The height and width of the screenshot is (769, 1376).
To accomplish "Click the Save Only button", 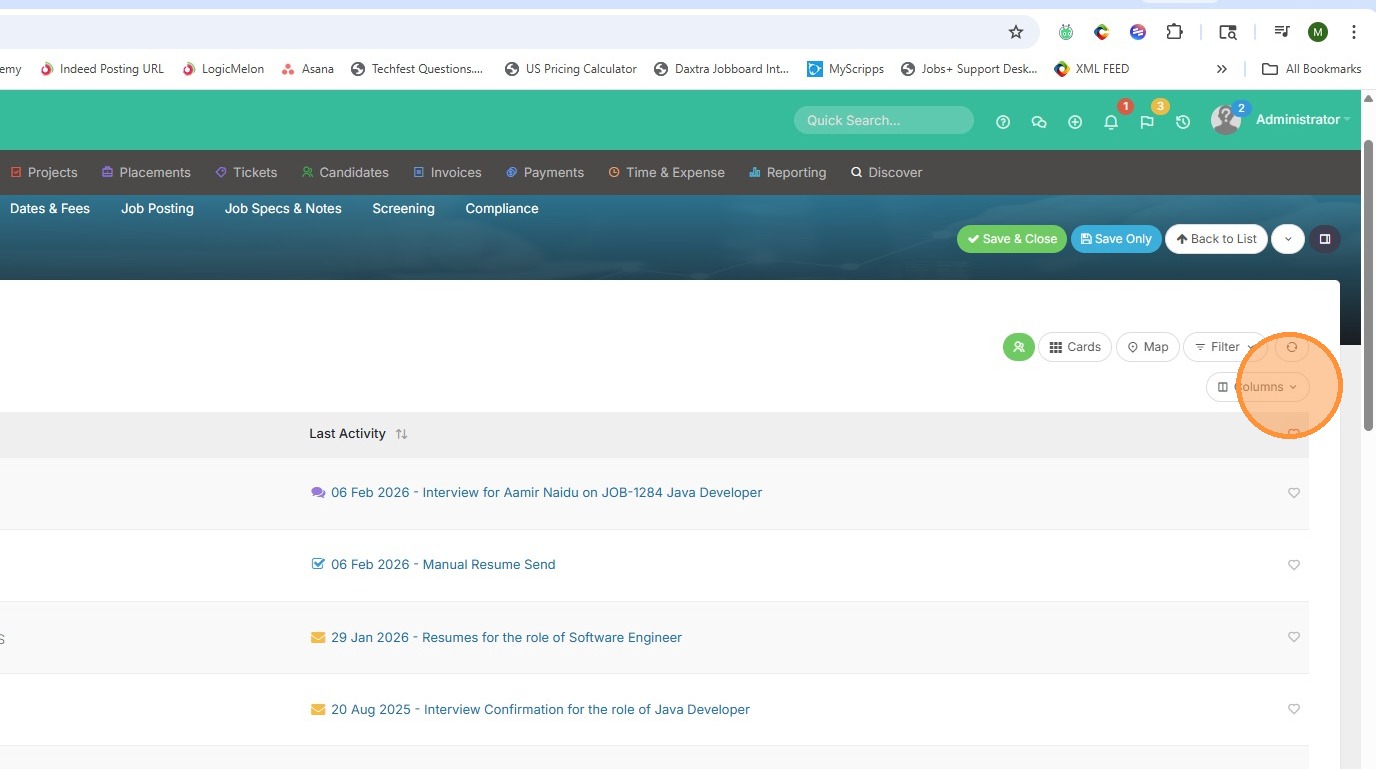I will tap(1116, 239).
